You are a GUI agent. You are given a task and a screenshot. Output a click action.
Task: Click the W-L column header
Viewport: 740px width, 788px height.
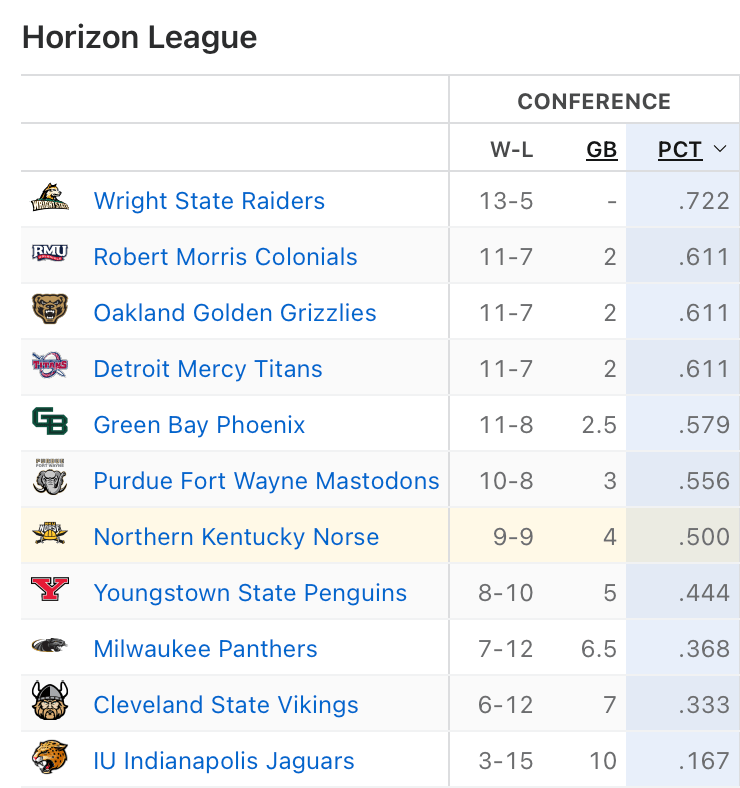click(511, 150)
